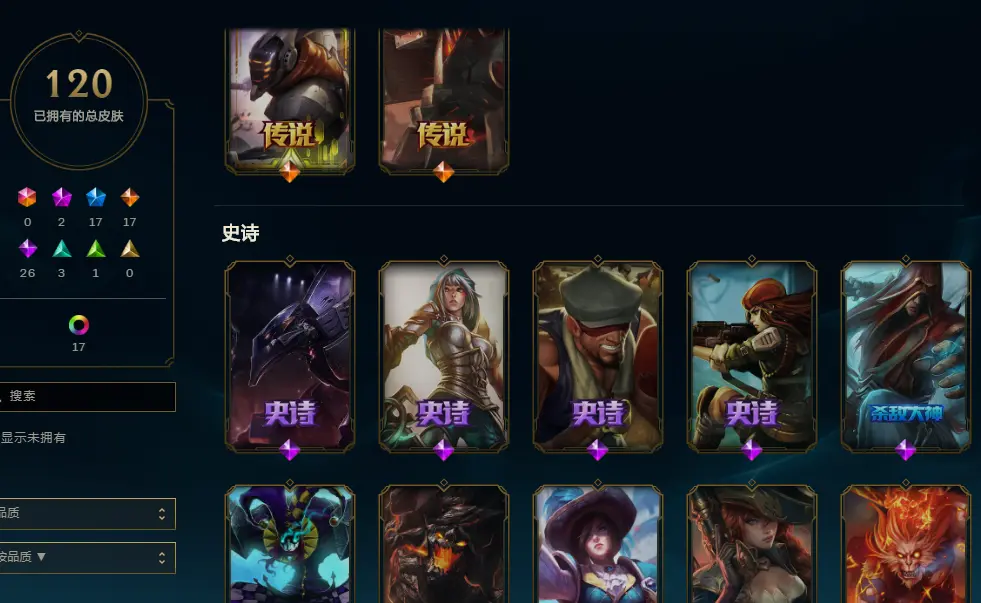Select the 杀敌大神 skin card

tap(905, 356)
